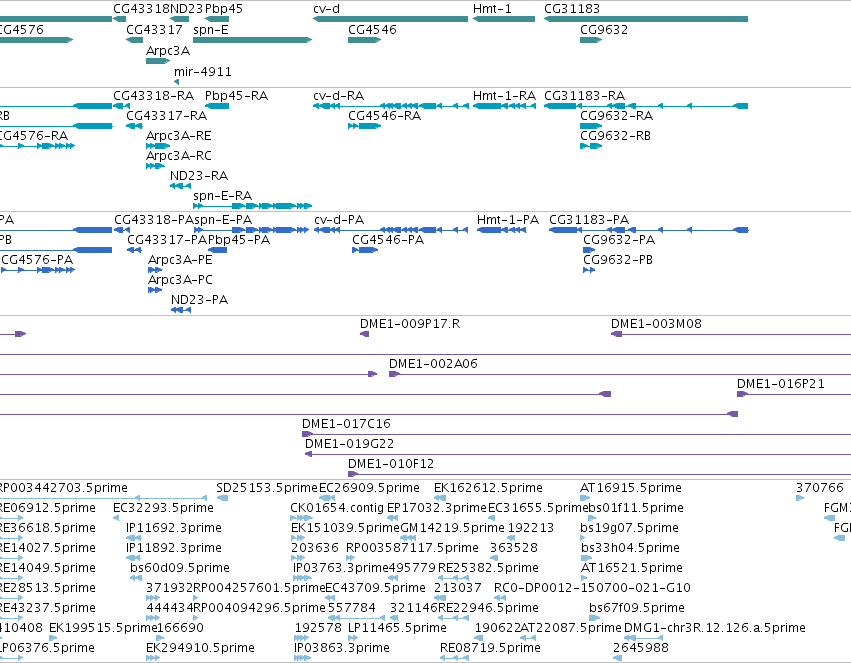Click EST 2645988 label
Image resolution: width=851 pixels, height=663 pixels.
coord(641,648)
